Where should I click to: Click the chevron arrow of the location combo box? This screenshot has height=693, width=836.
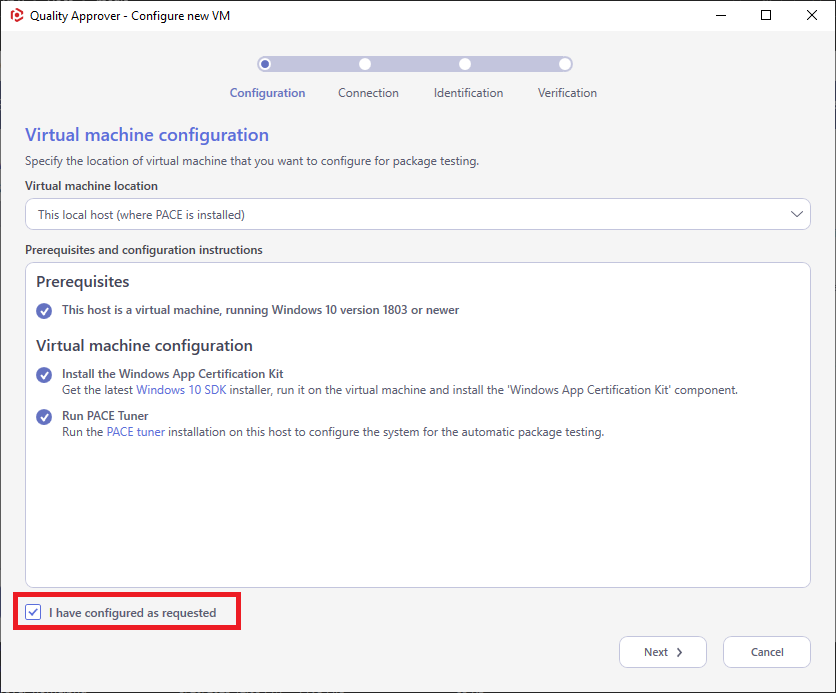coord(797,214)
